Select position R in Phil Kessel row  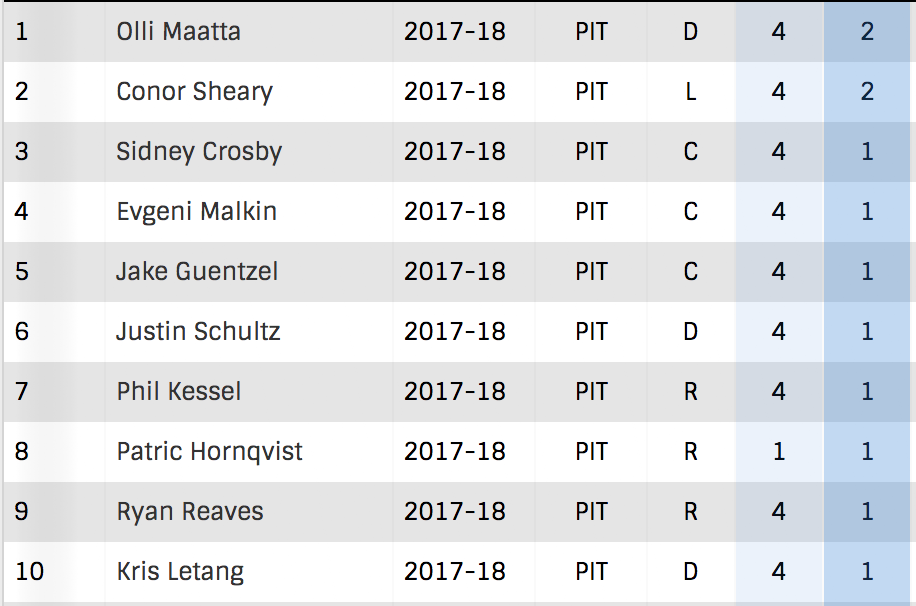point(691,392)
